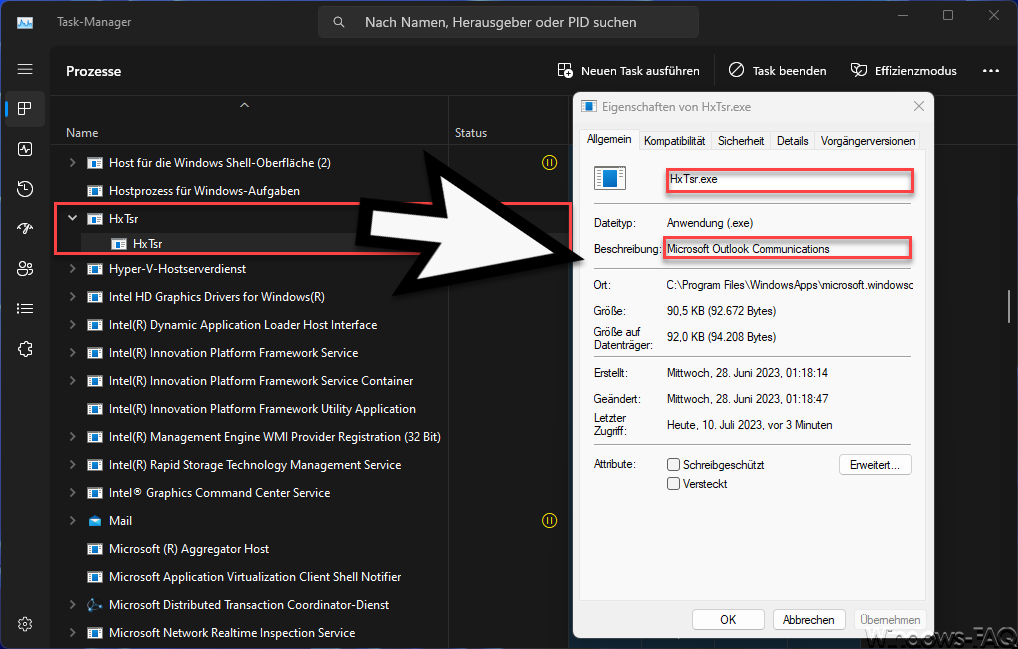1018x649 pixels.
Task: Open the Services puzzle sidebar icon
Action: (25, 349)
